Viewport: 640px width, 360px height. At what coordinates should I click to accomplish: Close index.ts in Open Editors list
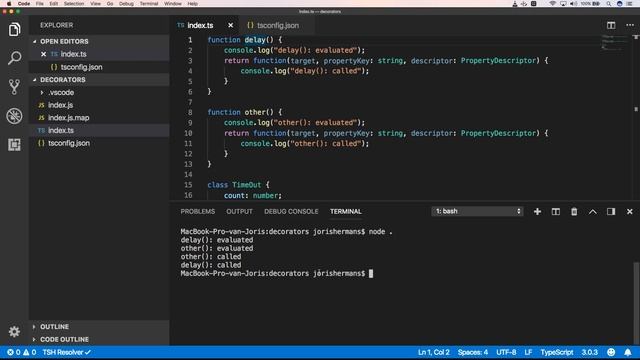coord(43,54)
